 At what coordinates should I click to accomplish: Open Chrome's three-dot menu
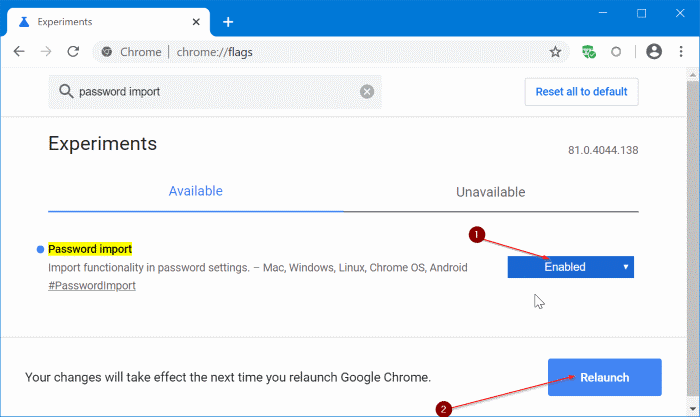681,52
